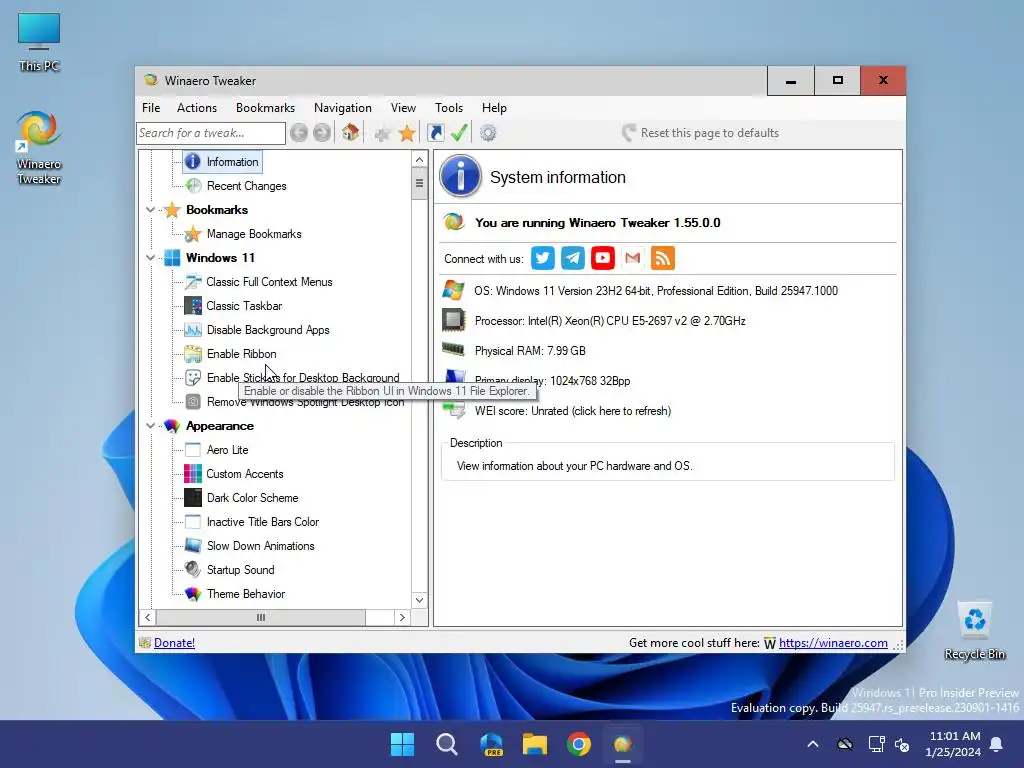Open the Recycle Bin desktop icon
The image size is (1024, 768).
point(974,631)
